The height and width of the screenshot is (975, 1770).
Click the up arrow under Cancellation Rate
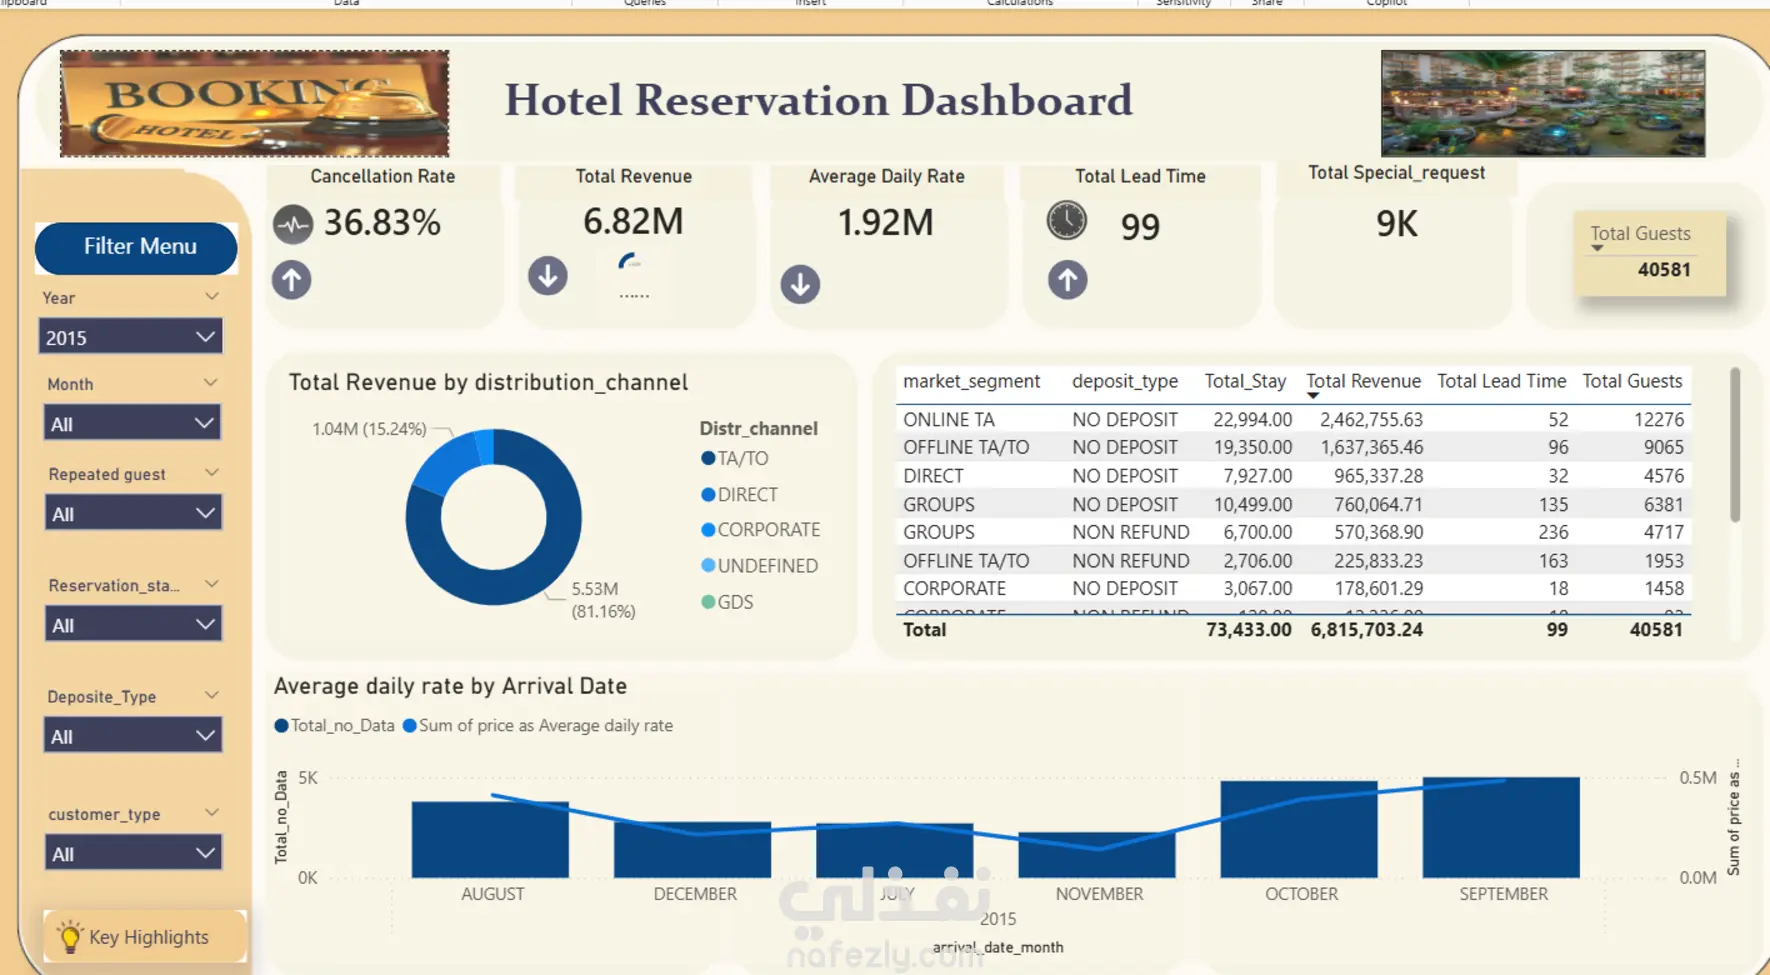pyautogui.click(x=292, y=280)
